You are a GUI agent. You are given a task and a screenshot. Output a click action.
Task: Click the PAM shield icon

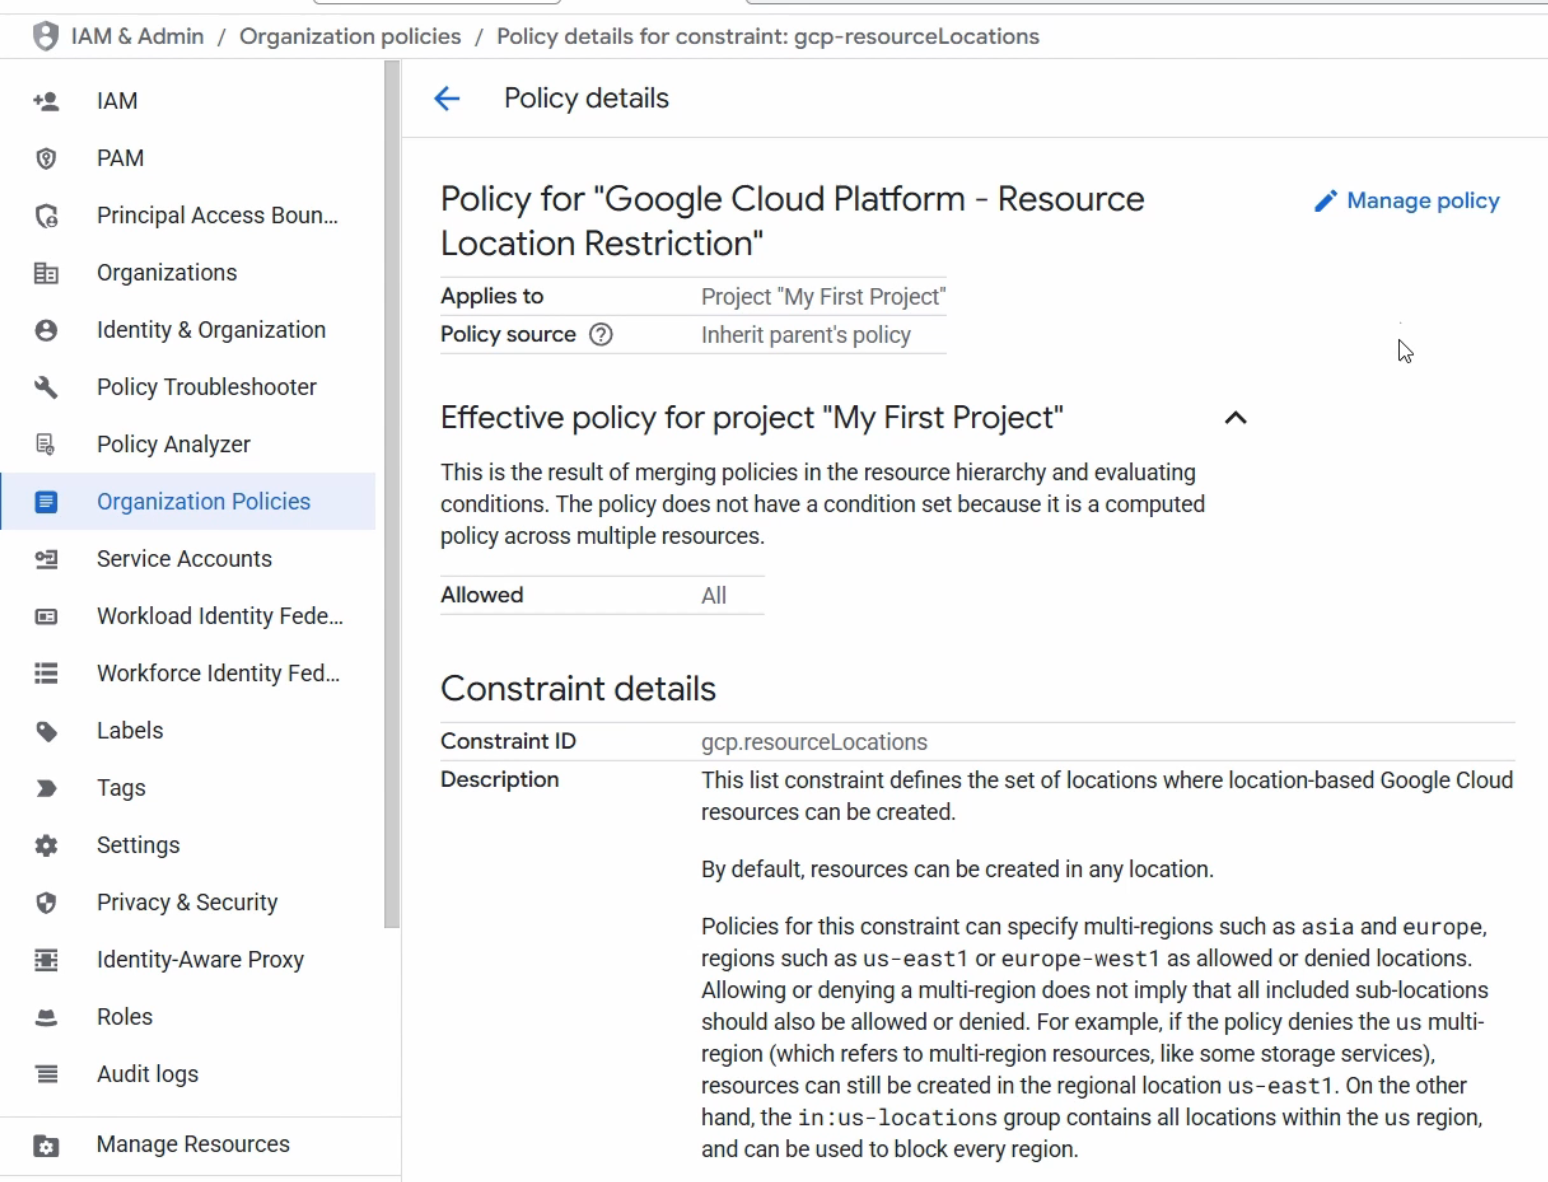click(x=46, y=158)
